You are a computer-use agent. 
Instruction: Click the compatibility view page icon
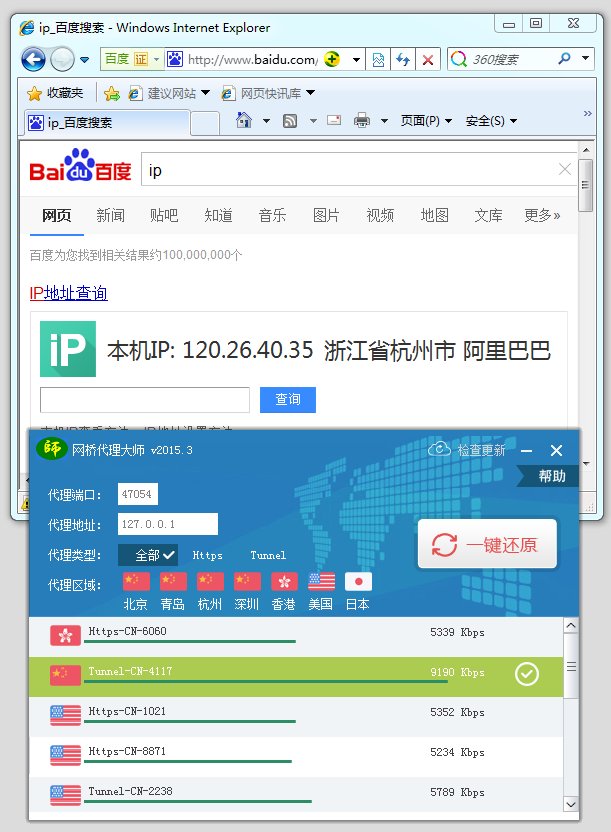(x=378, y=59)
